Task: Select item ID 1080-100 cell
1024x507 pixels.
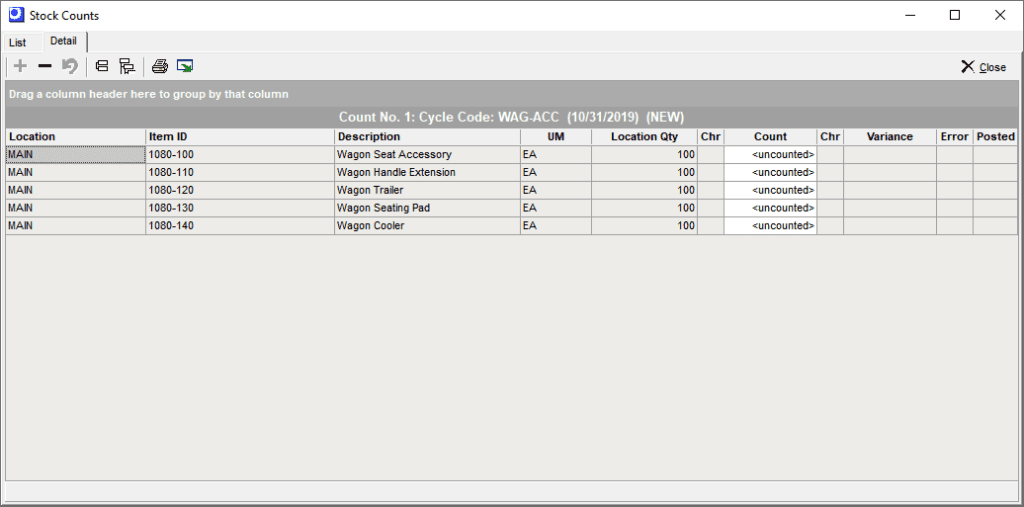Action: click(240, 155)
